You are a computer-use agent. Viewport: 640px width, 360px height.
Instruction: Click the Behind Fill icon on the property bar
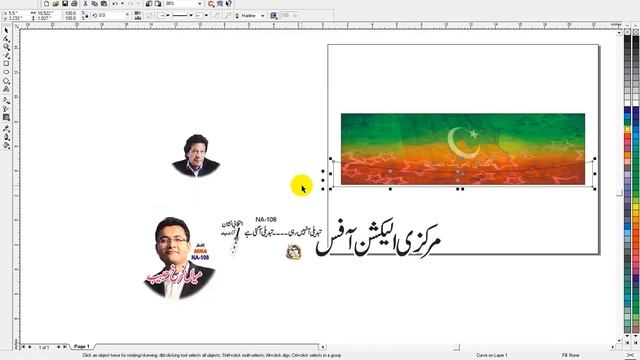click(273, 16)
